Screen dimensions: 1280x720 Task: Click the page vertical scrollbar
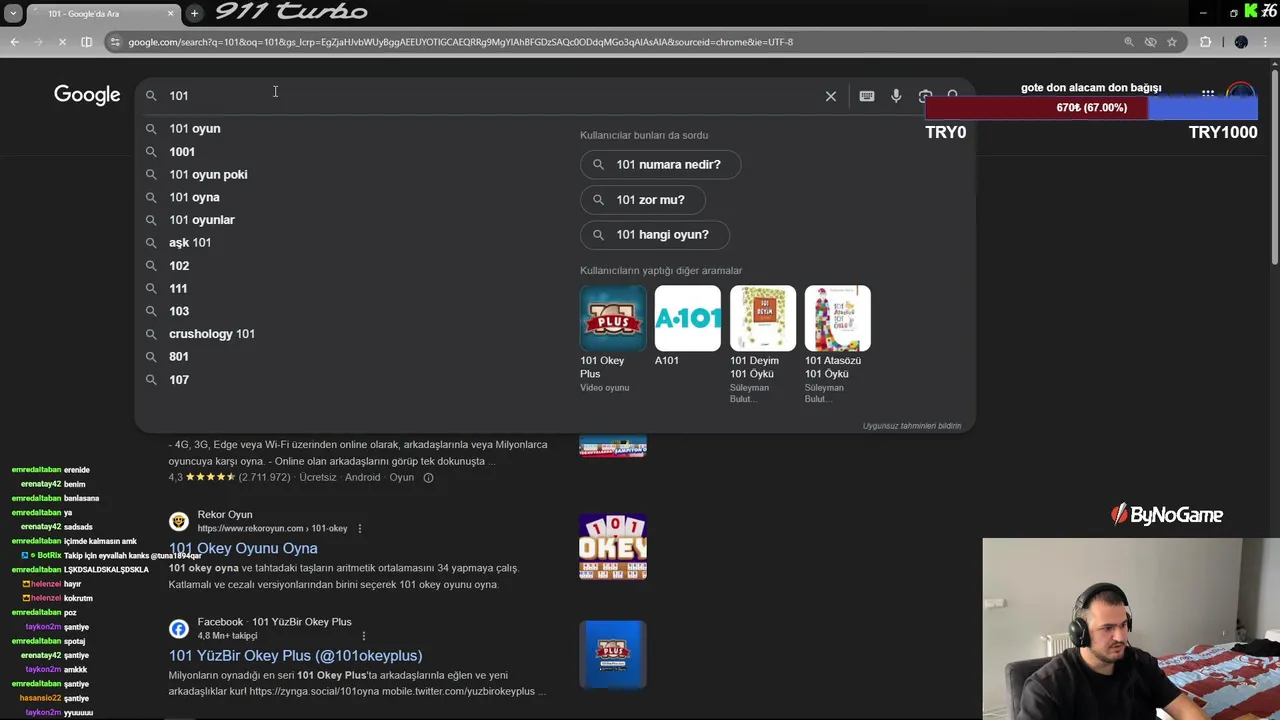pos(1274,170)
